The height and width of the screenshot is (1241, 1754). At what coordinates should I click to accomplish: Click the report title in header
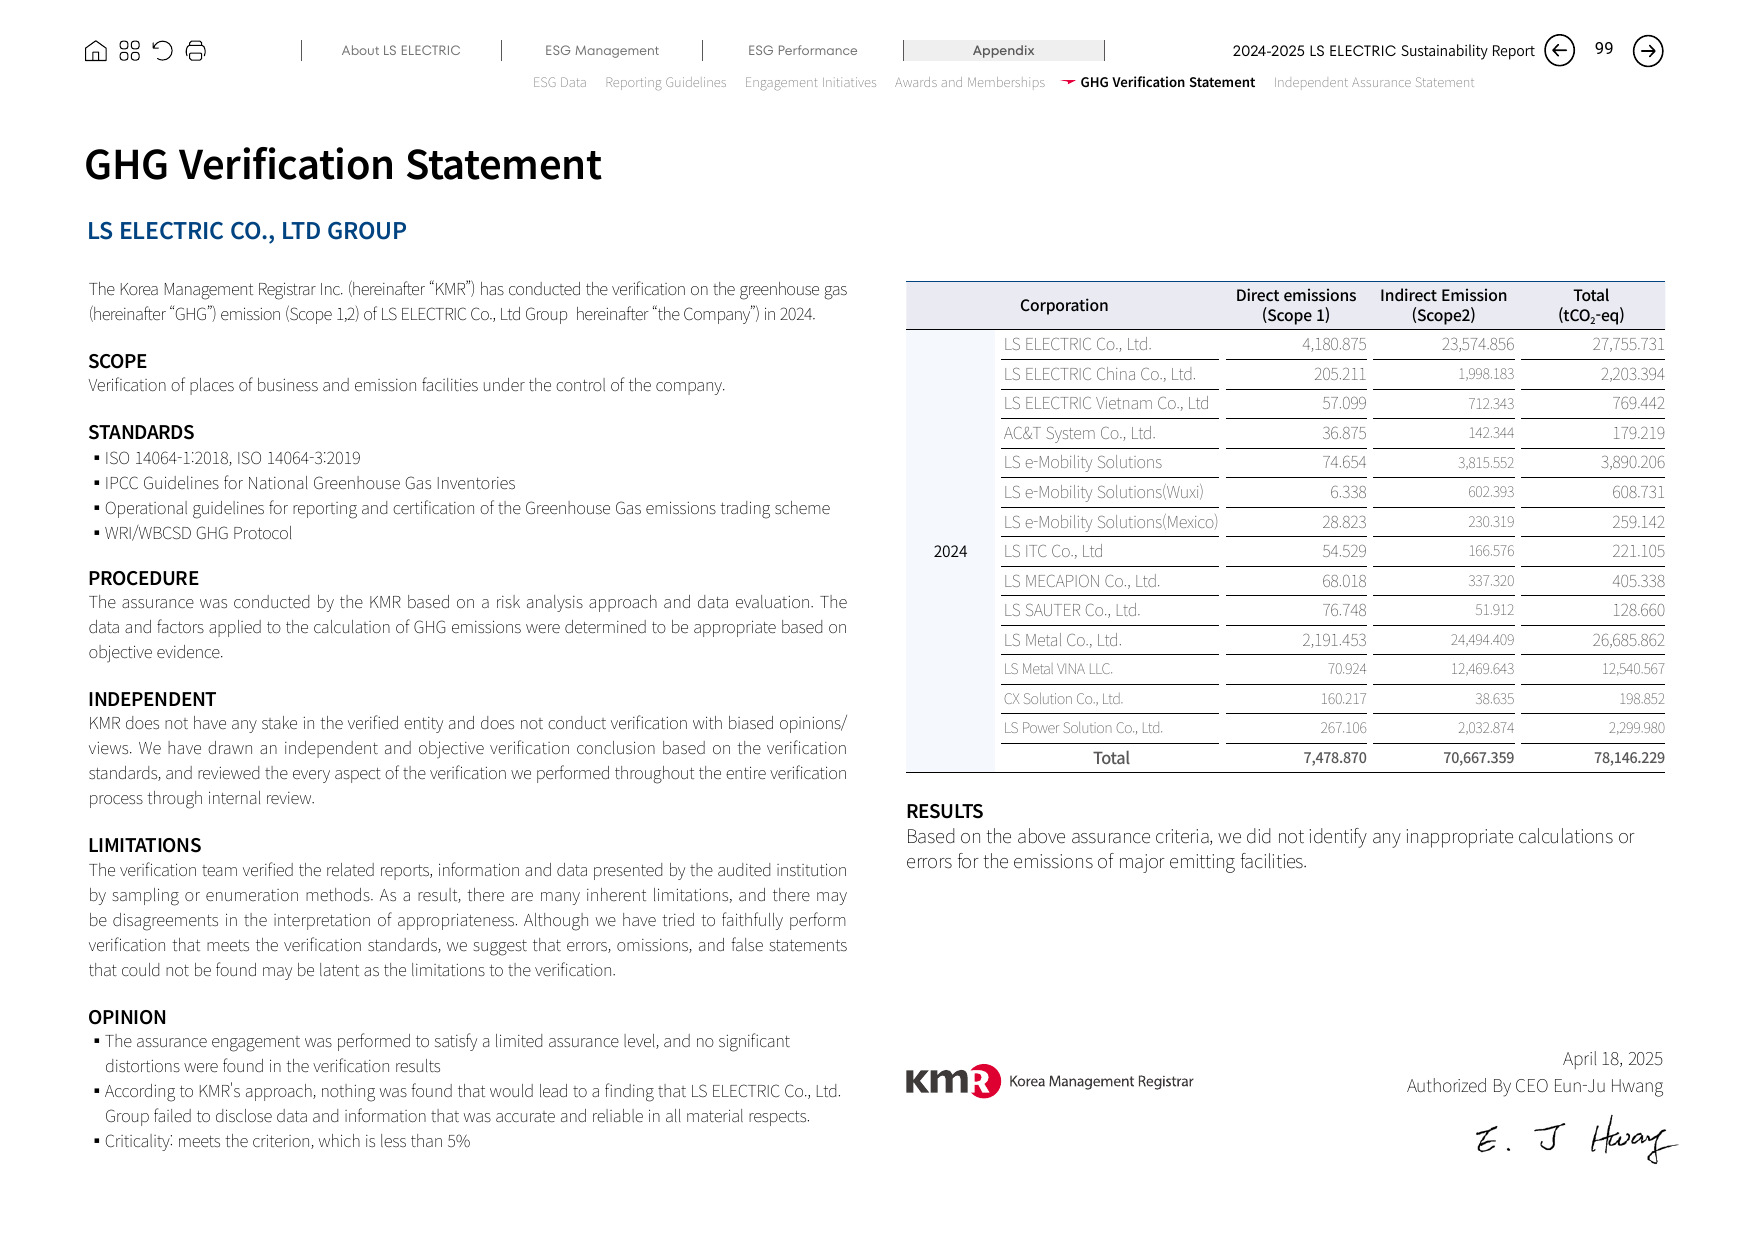pos(1383,51)
